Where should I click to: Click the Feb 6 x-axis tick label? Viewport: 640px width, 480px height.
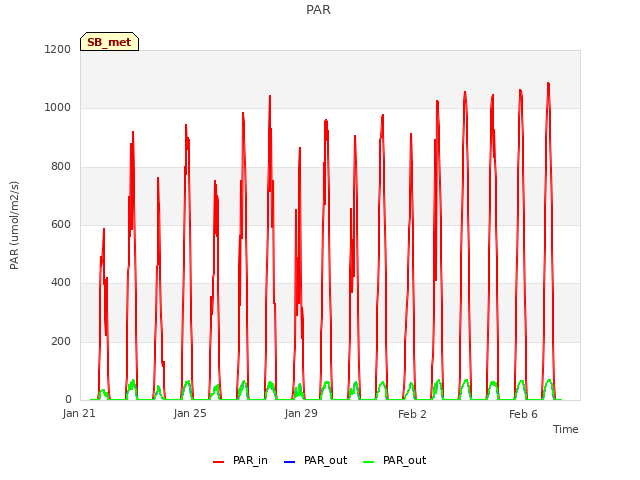(523, 414)
